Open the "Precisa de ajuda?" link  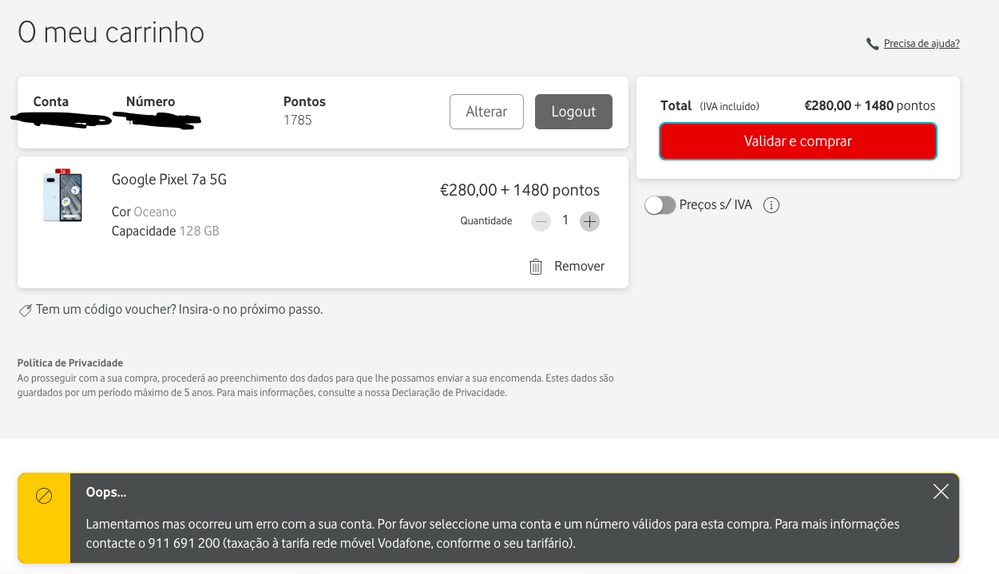(921, 44)
